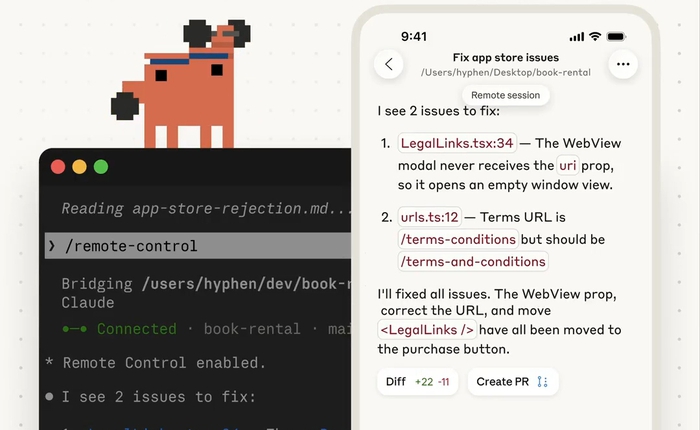Tap the Remote session pill label

(505, 95)
